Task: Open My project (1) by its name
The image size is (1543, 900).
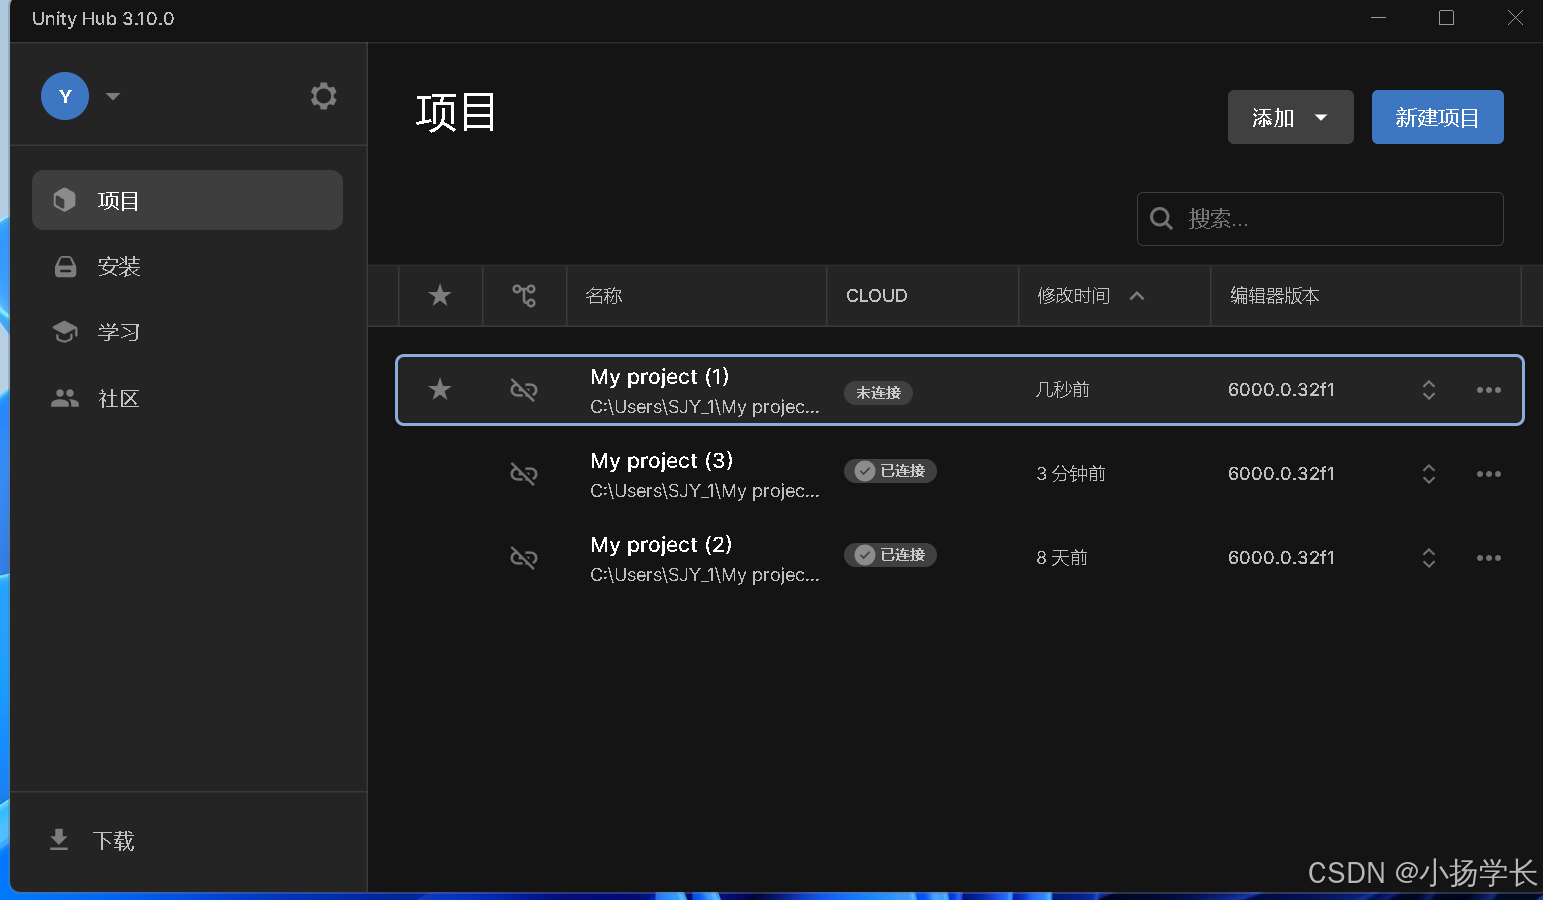Action: 660,377
